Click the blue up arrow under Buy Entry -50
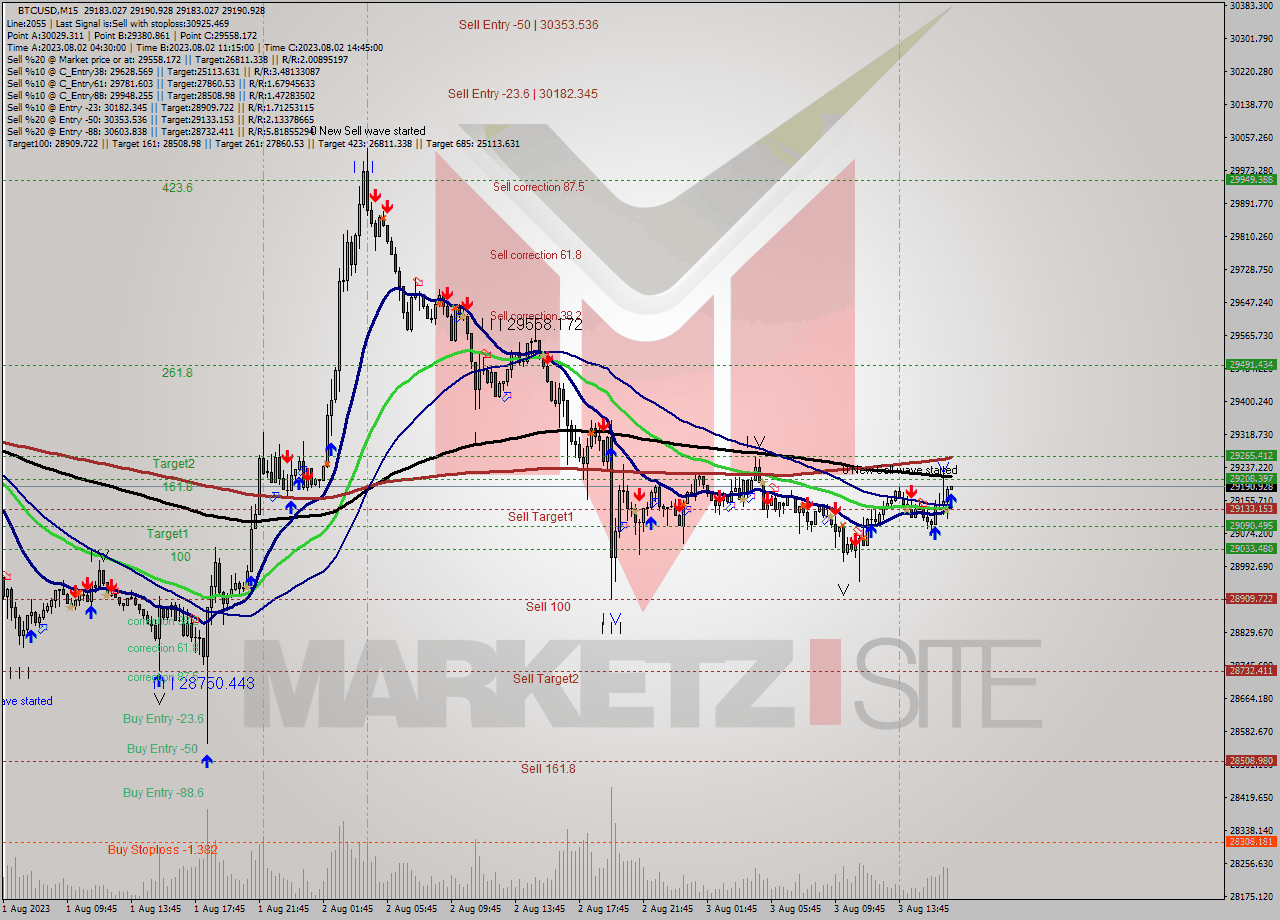The width and height of the screenshot is (1280, 920). [207, 762]
